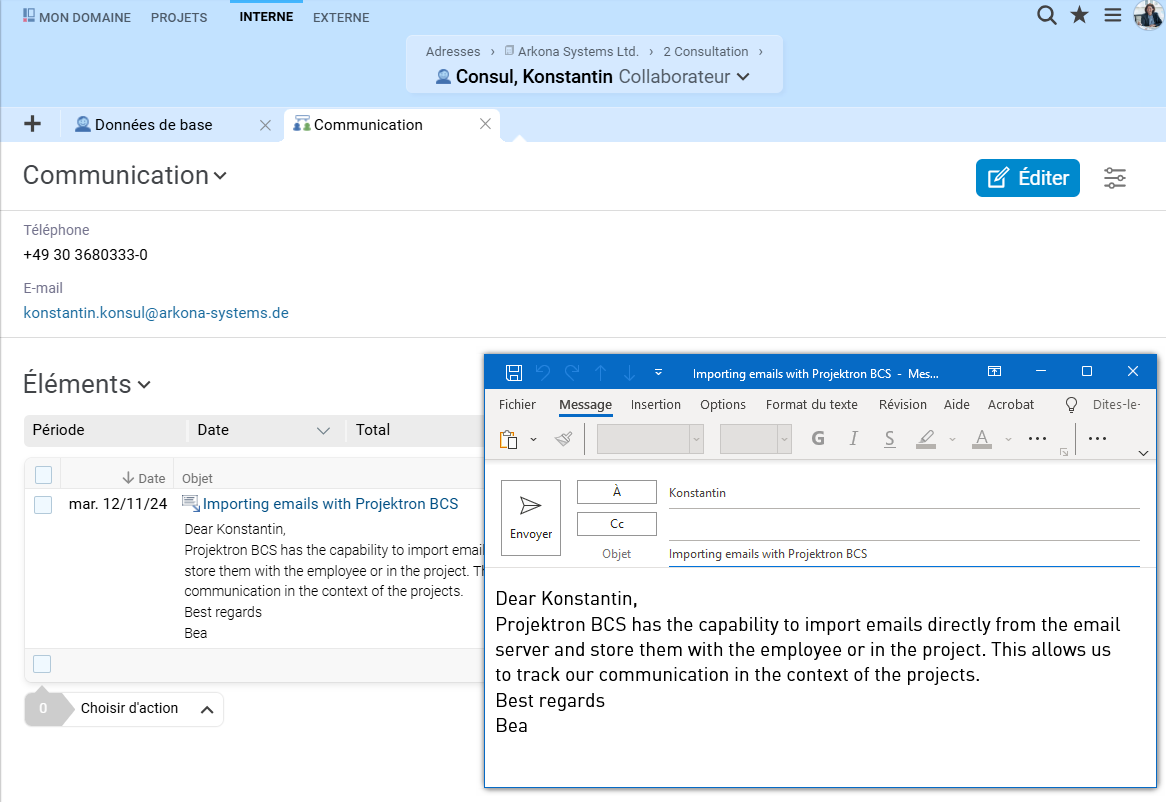Close the Données de base tab
Screen dimensions: 1166x802
point(265,126)
